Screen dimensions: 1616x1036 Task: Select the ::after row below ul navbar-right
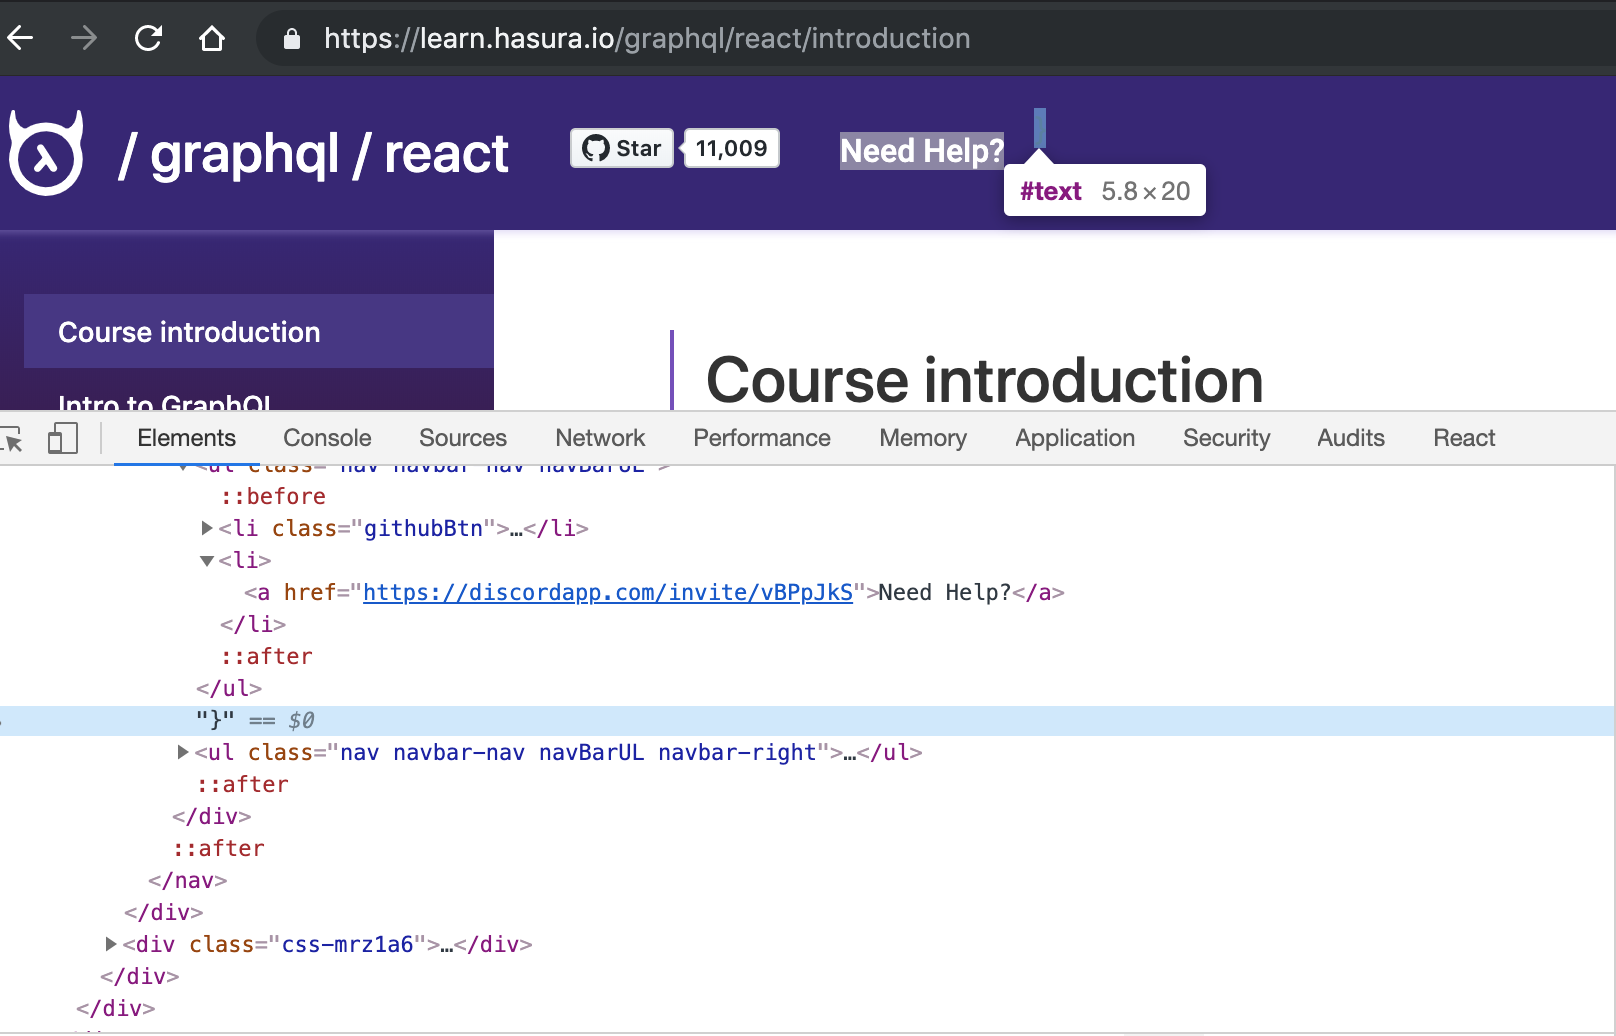tap(808, 784)
